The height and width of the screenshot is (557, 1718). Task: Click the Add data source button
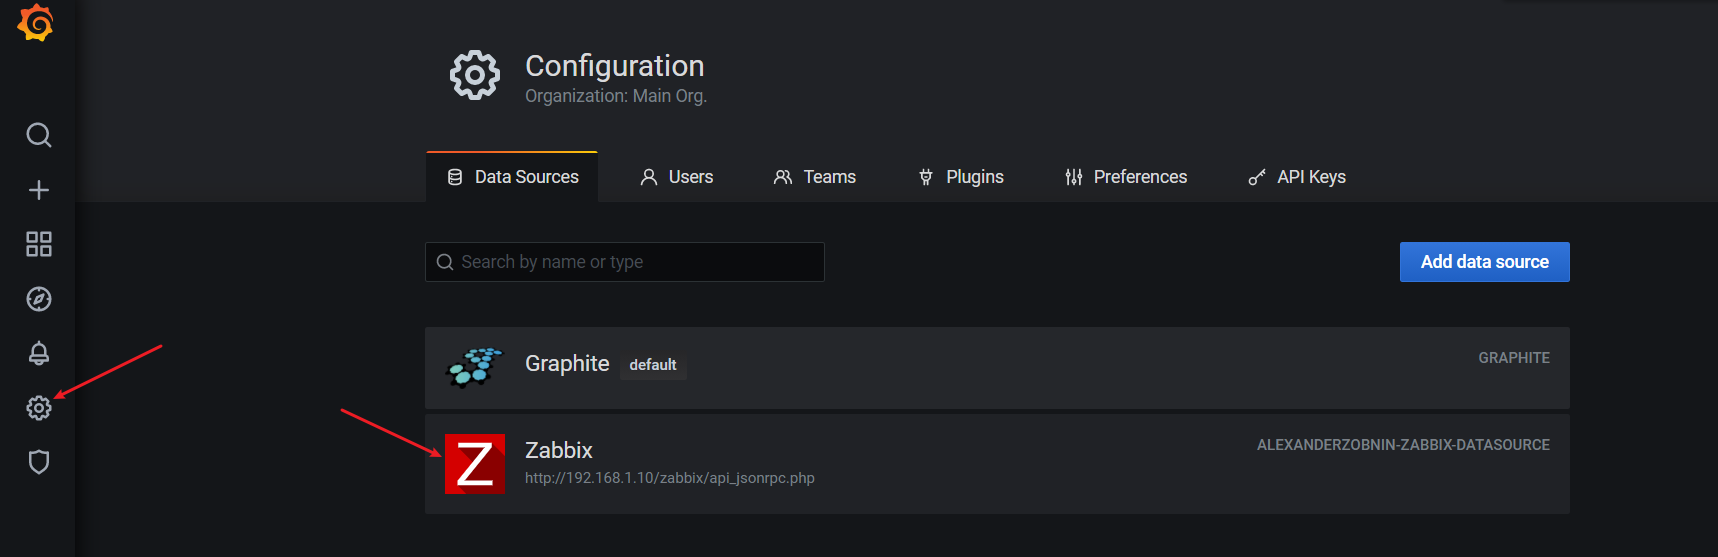pyautogui.click(x=1485, y=262)
